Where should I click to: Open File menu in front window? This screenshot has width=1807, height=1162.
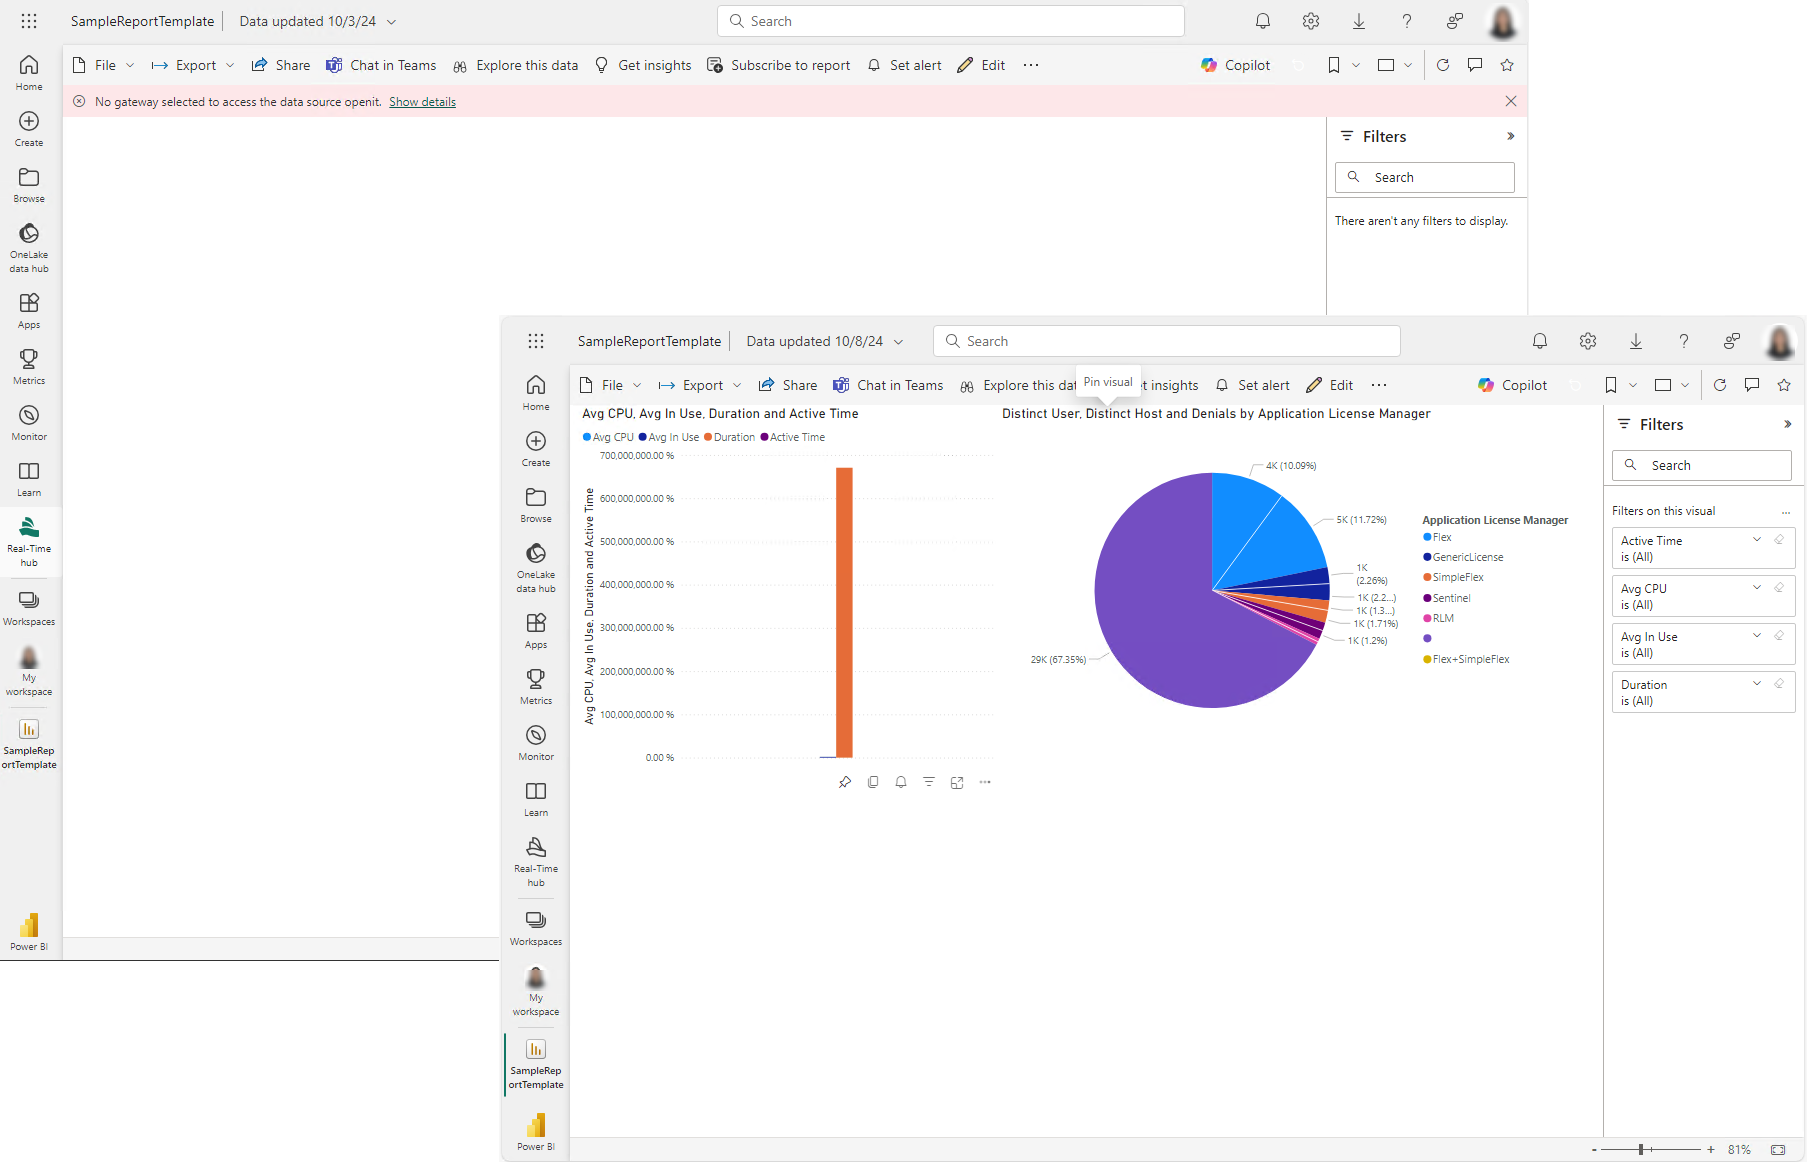tap(610, 385)
